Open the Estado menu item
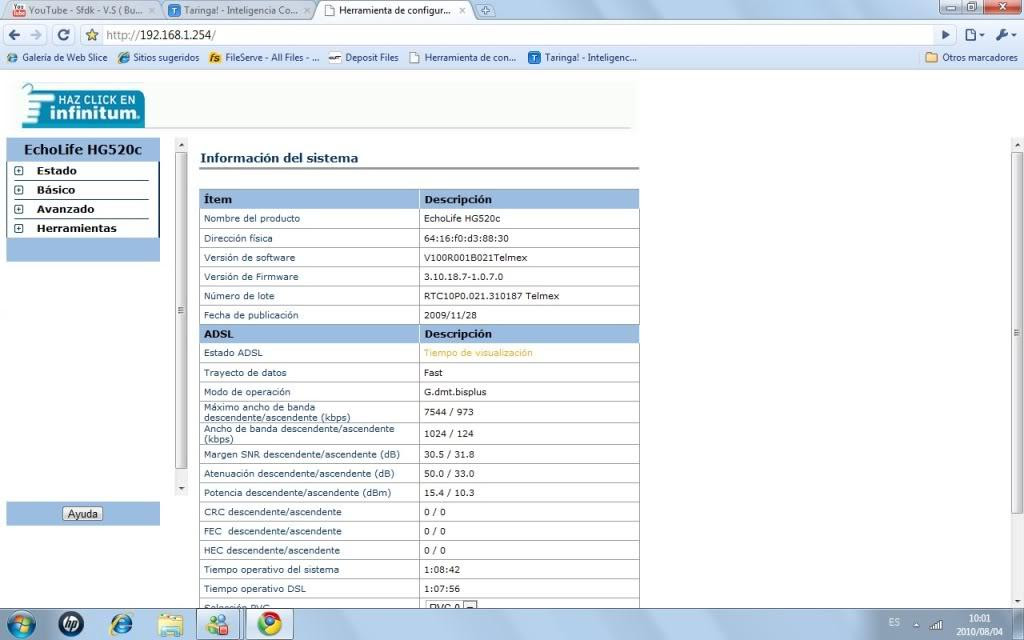The width and height of the screenshot is (1024, 640). point(57,171)
